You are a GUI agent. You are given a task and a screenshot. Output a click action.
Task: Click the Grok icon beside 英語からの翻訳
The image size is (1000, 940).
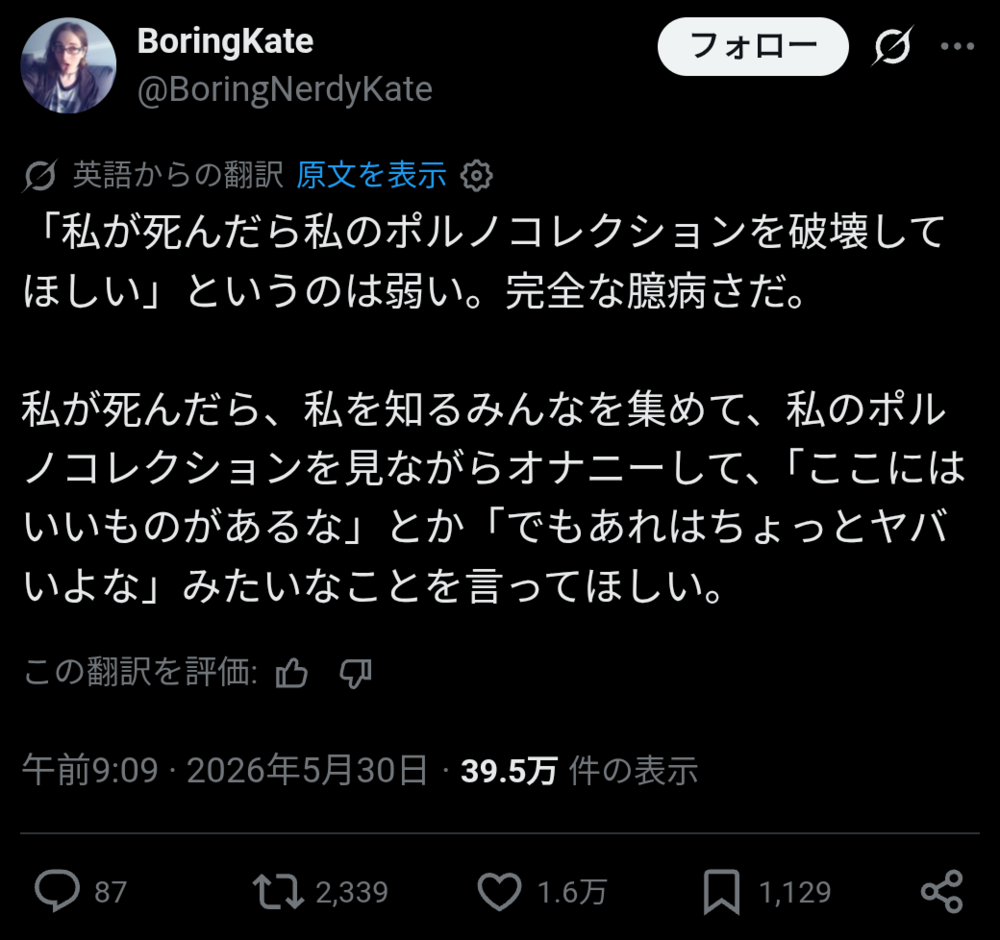click(40, 175)
